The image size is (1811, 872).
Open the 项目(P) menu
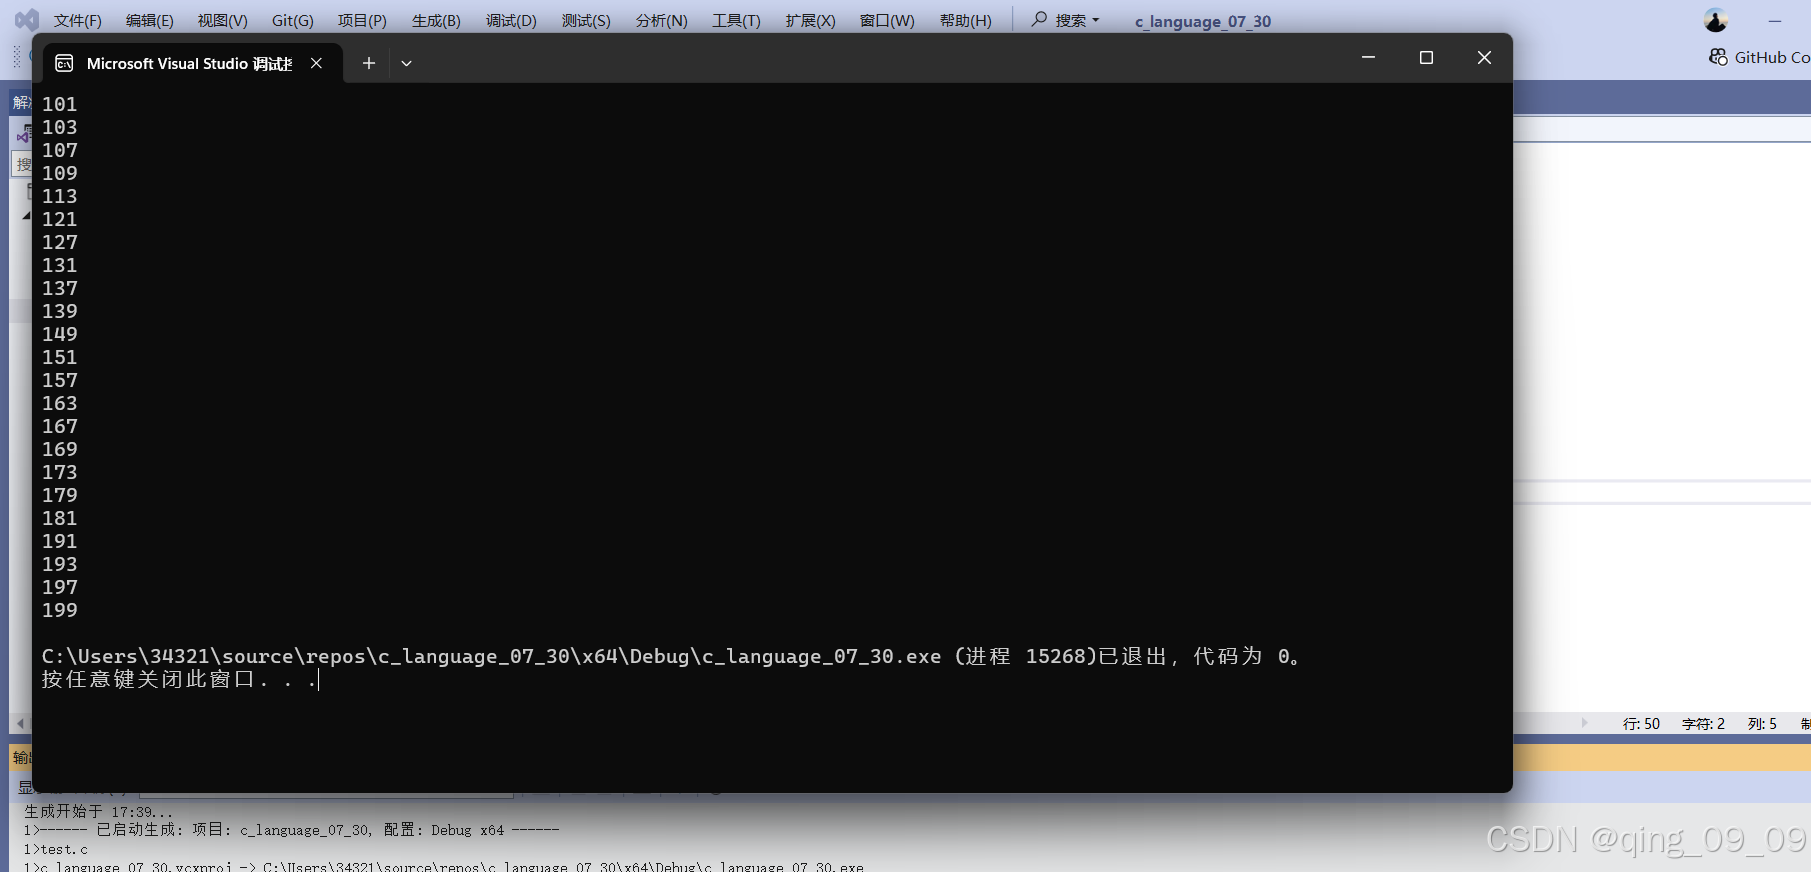pos(362,21)
